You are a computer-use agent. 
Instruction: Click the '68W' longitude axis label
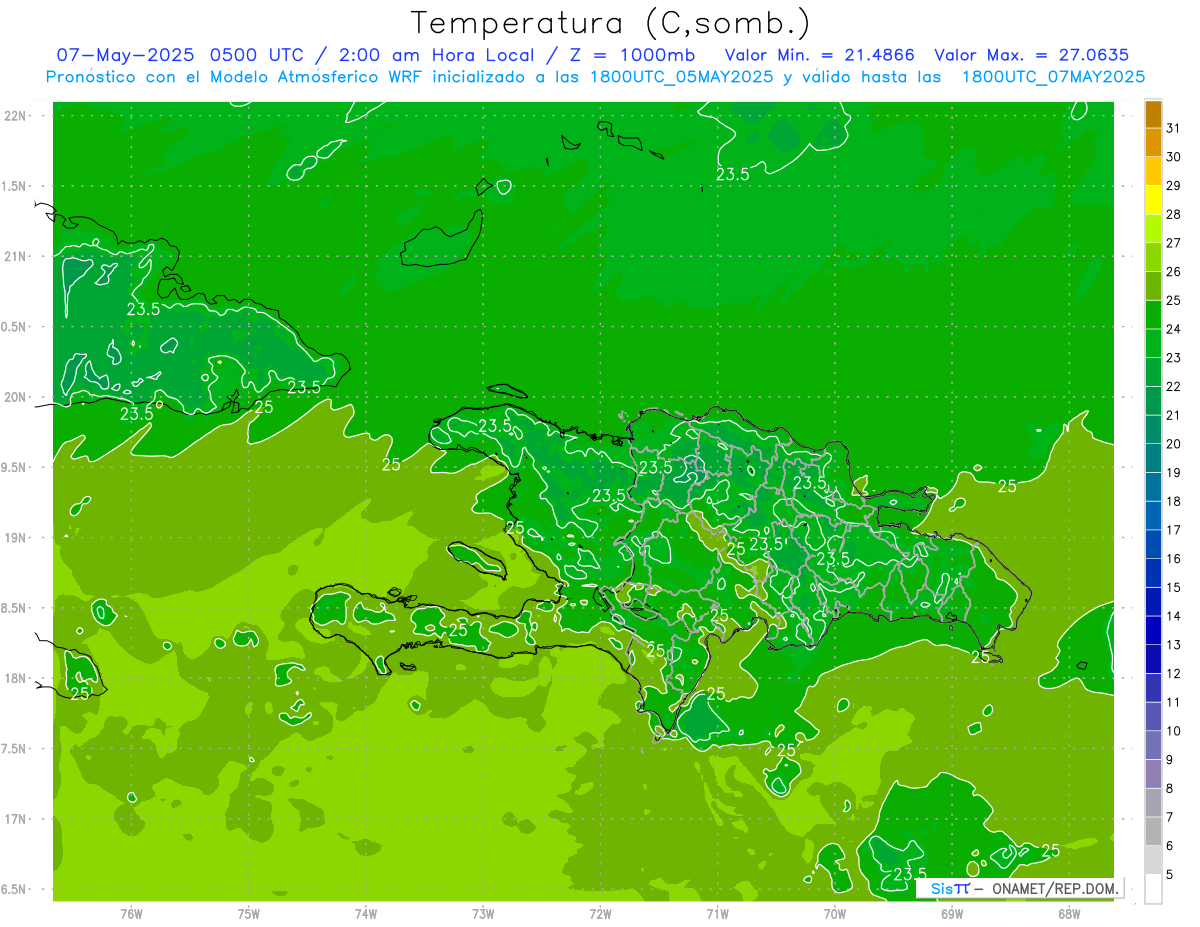pos(1069,914)
